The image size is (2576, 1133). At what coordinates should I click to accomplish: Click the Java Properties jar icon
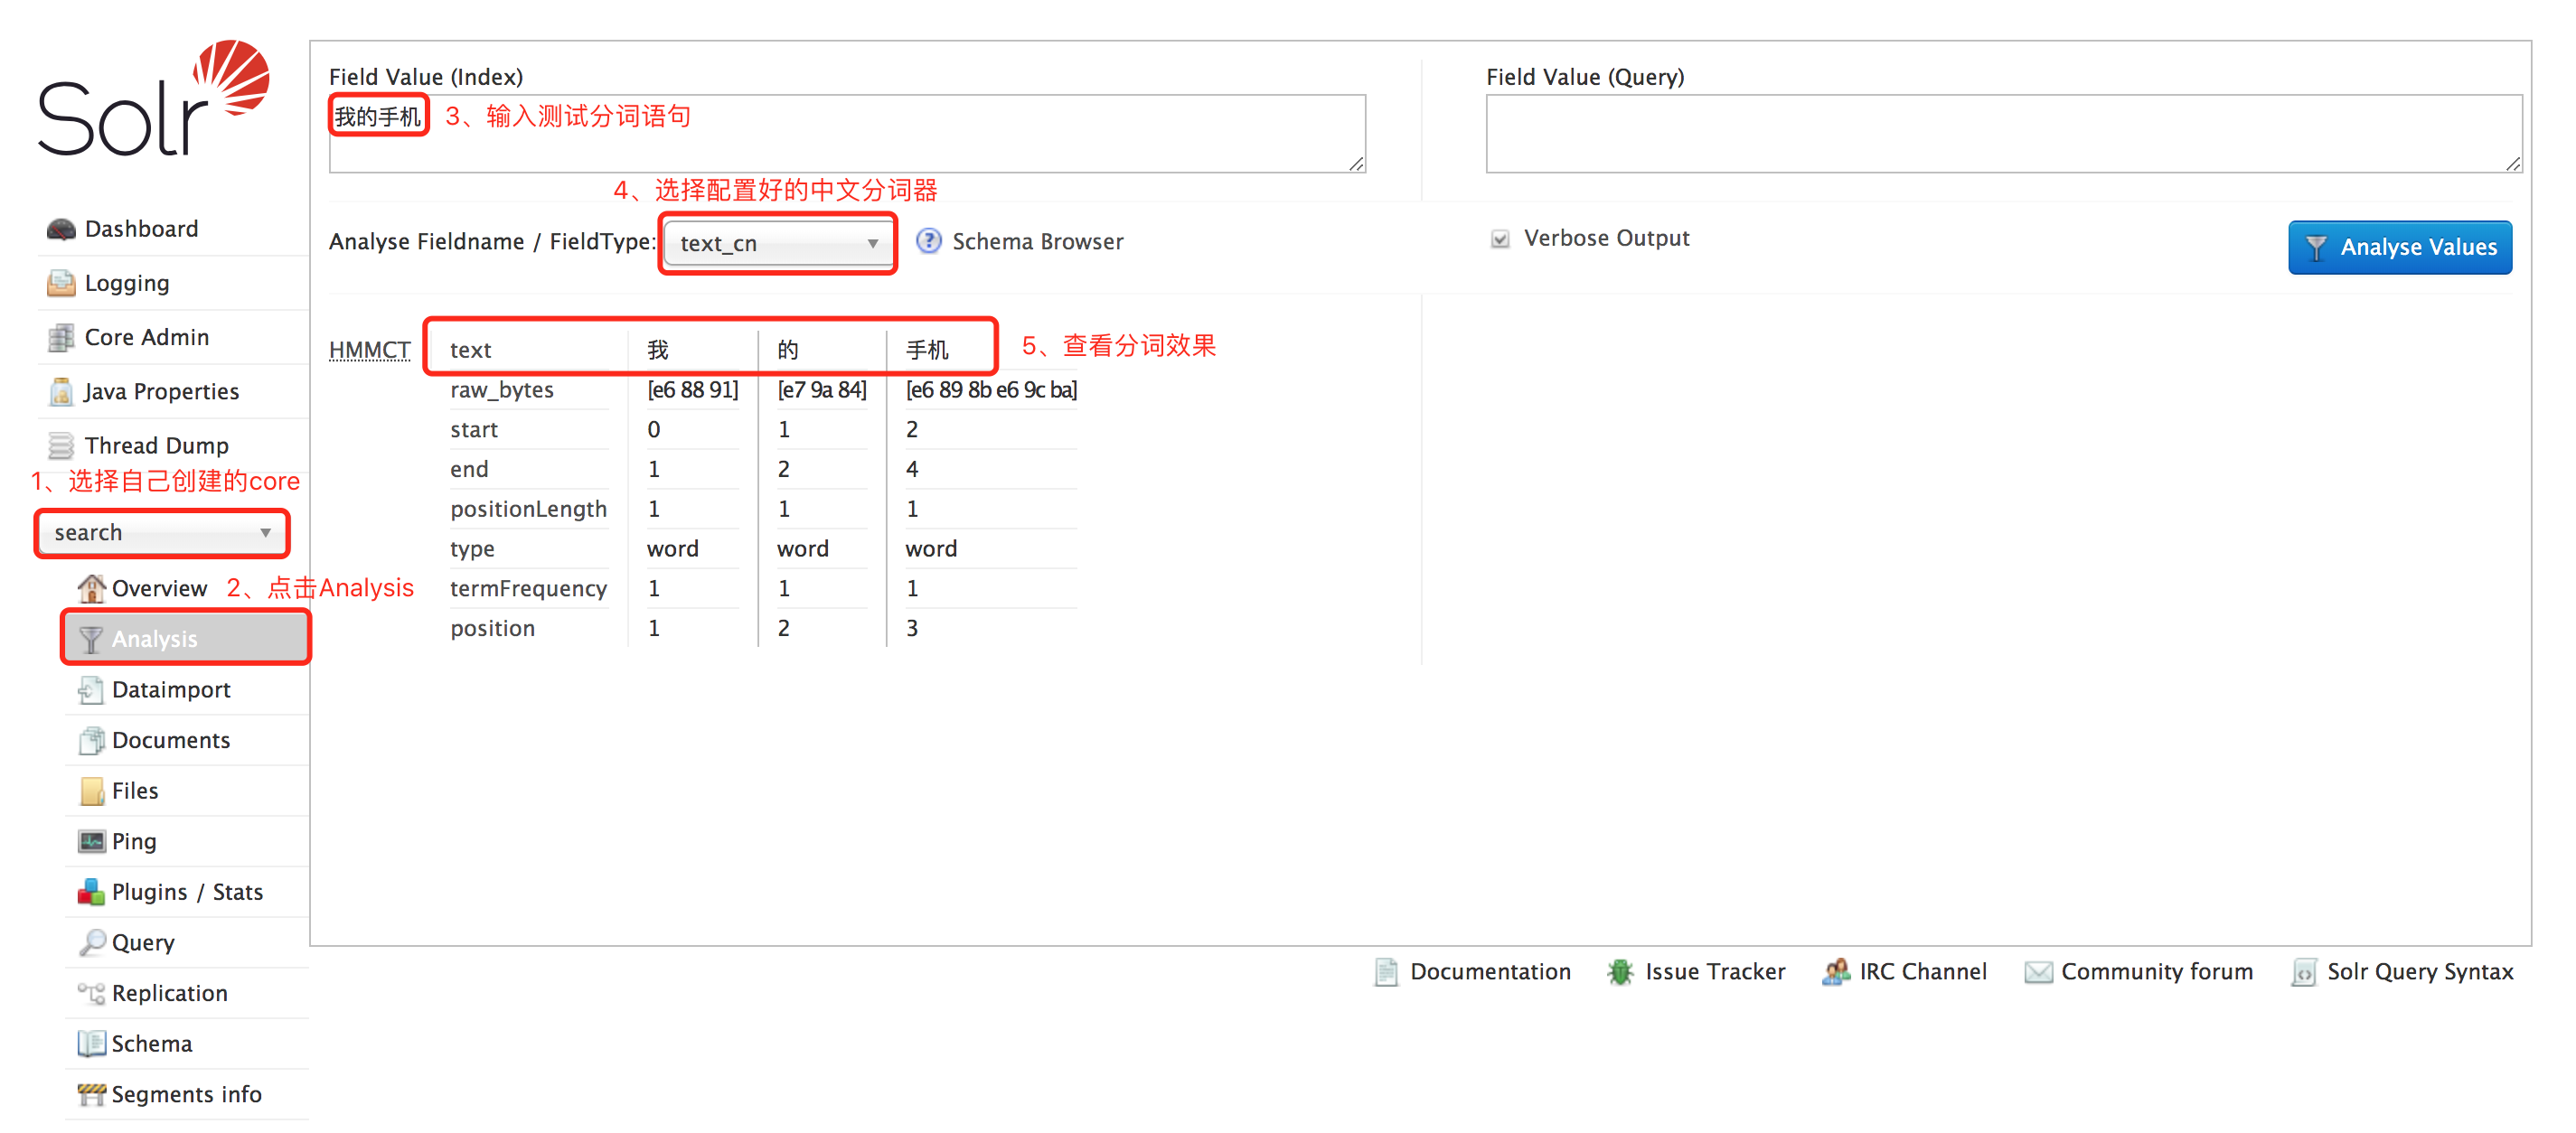61,391
